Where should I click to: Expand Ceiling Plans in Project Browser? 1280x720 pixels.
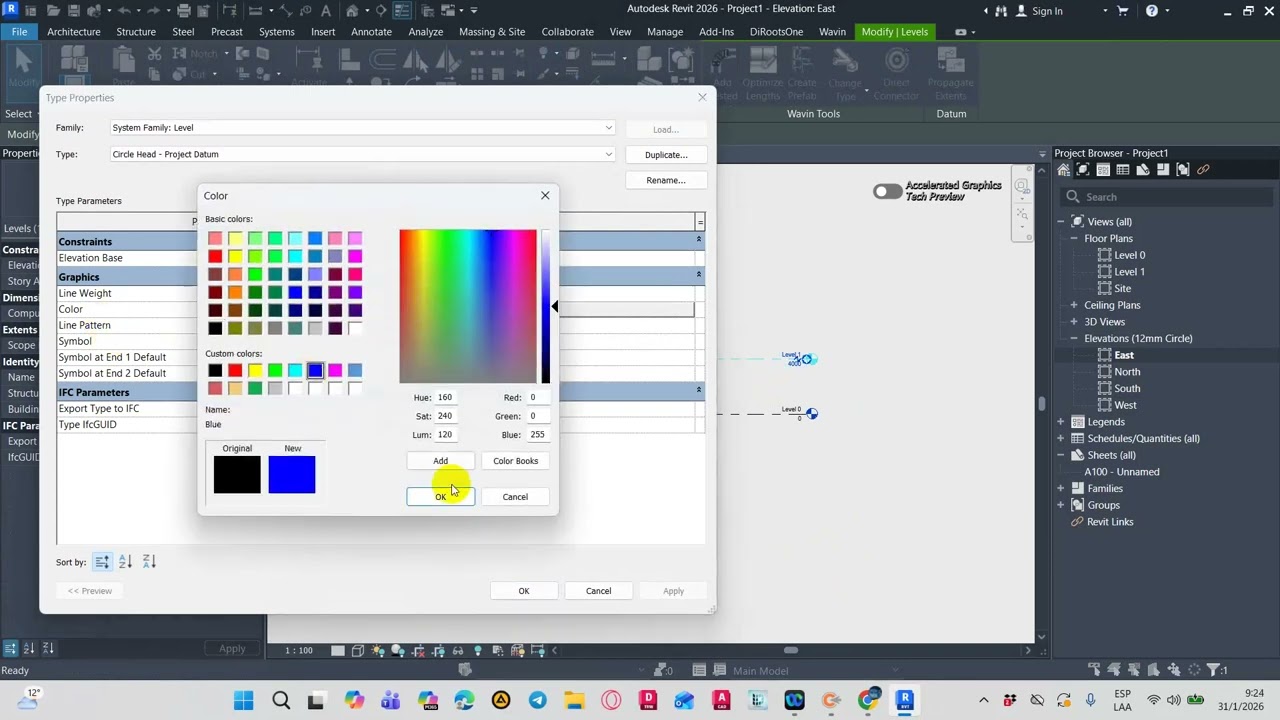1074,305
